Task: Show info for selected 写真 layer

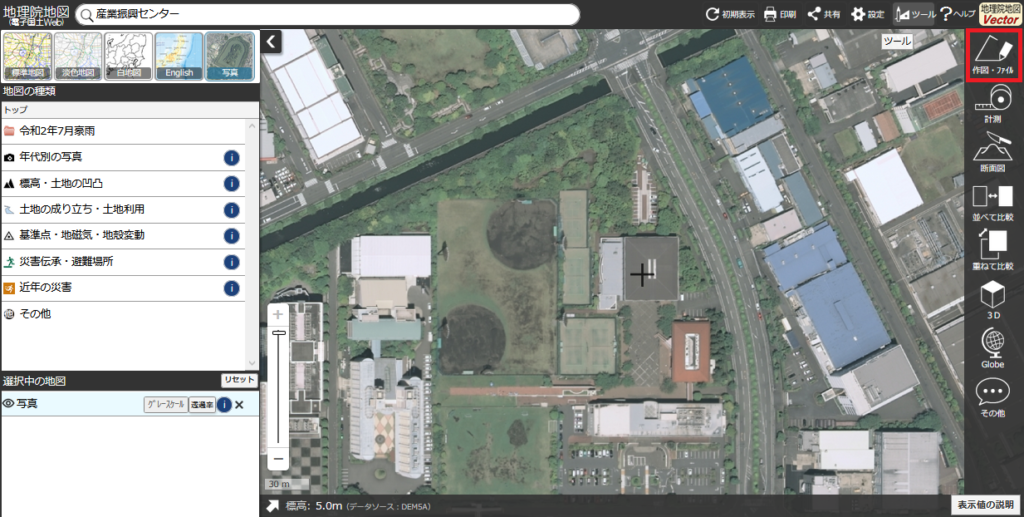Action: [224, 405]
